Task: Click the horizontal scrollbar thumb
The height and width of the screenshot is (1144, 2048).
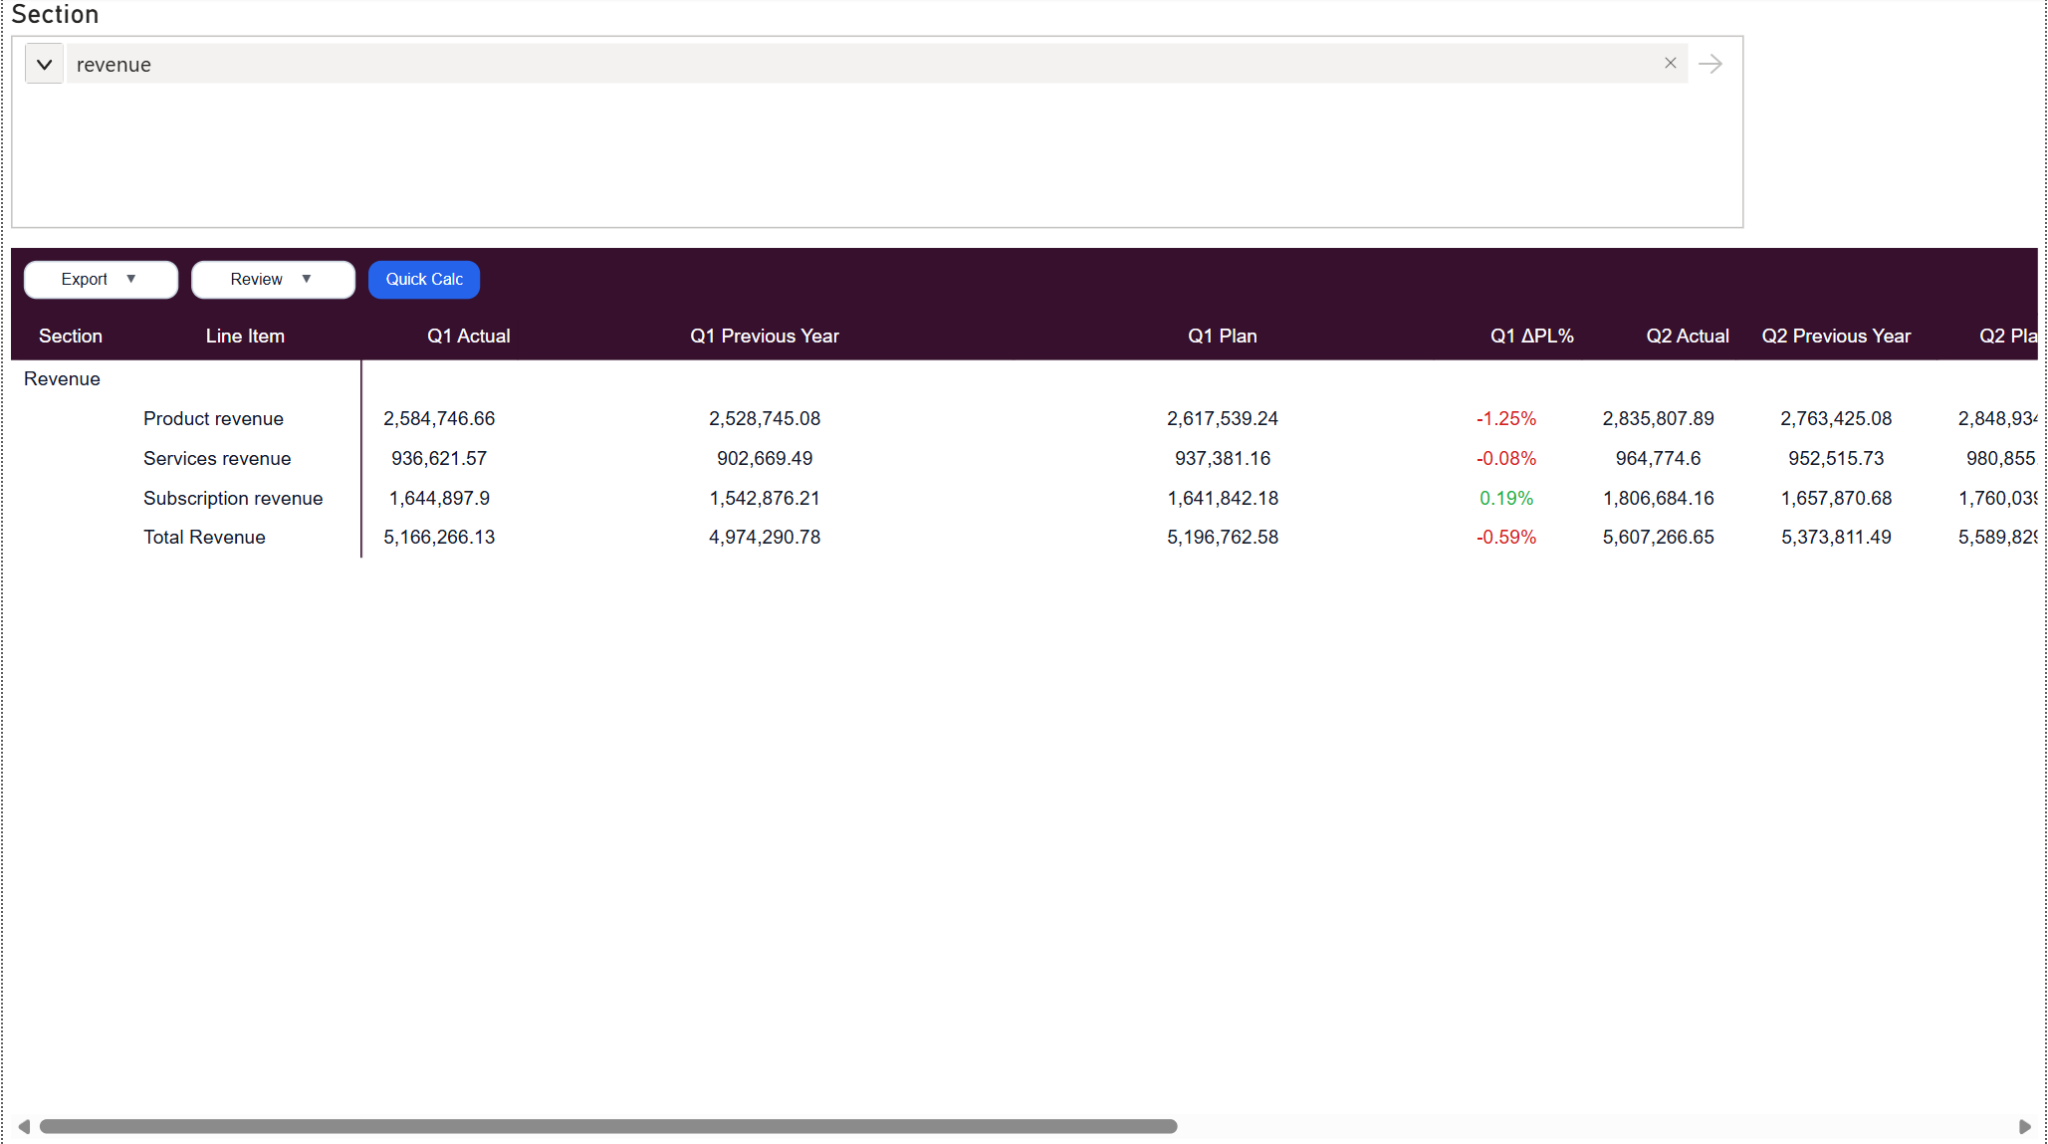Action: pos(608,1126)
